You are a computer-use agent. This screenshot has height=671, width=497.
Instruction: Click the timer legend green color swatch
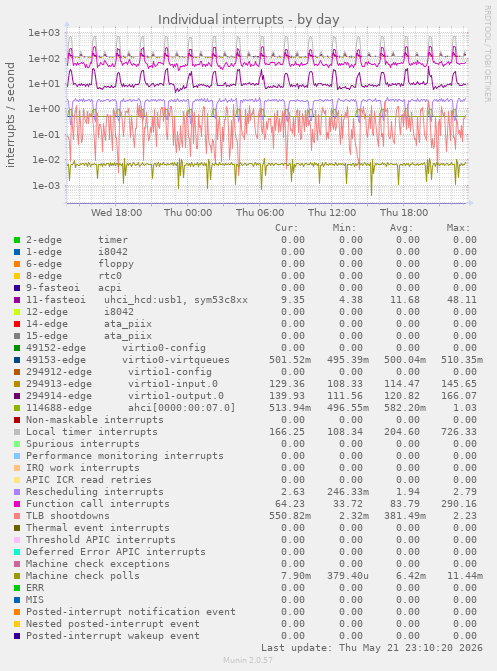(x=17, y=240)
